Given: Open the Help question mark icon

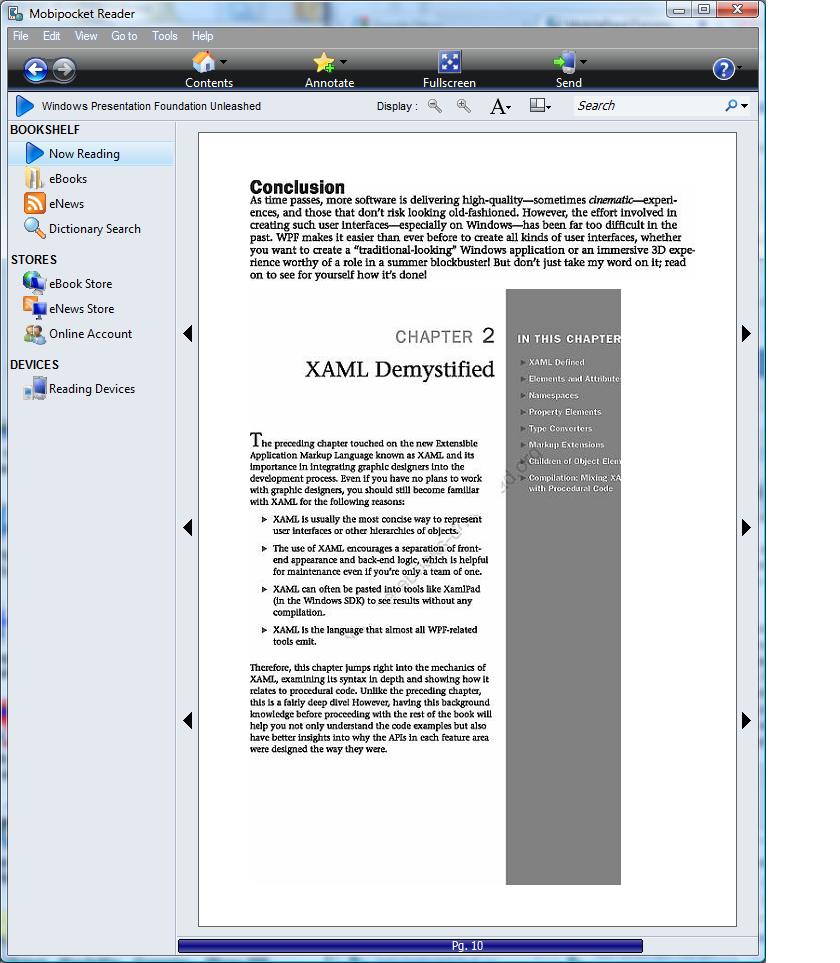Looking at the screenshot, I should point(724,69).
